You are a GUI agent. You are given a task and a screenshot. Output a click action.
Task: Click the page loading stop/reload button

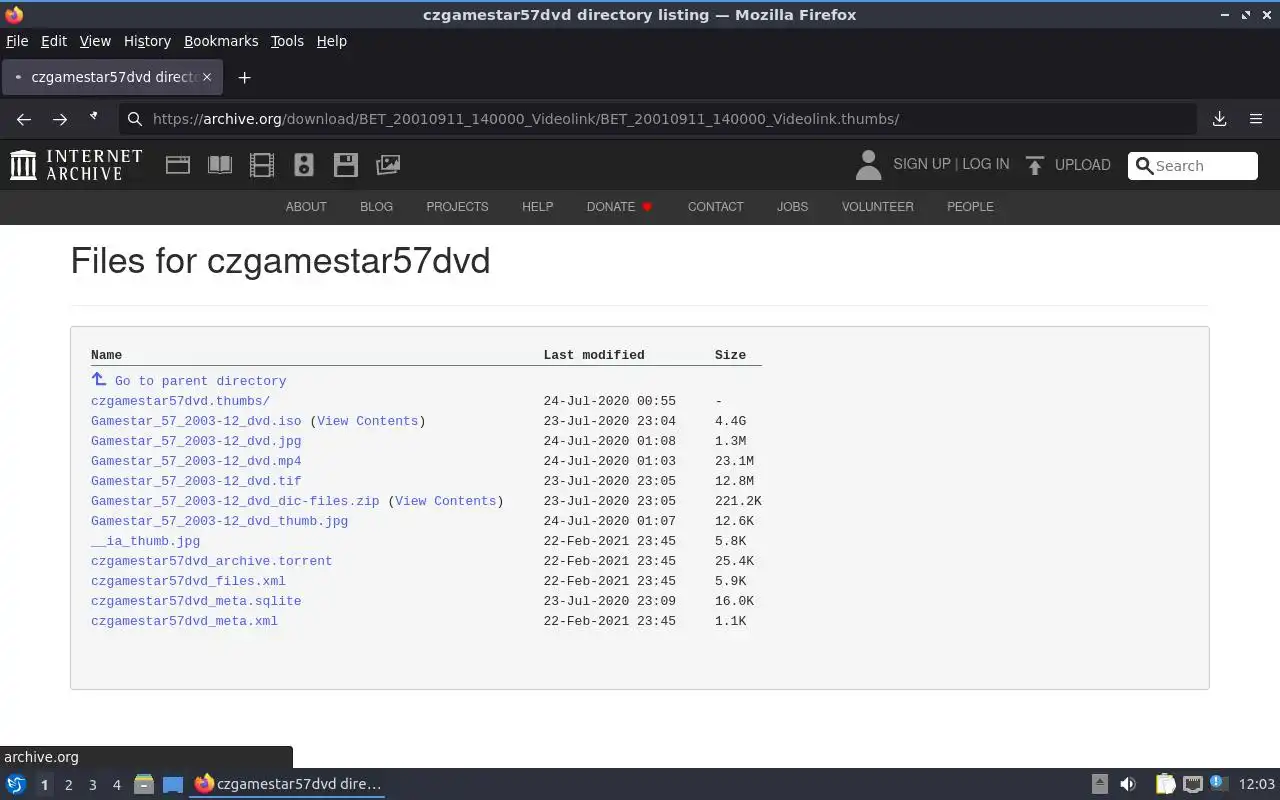point(94,117)
